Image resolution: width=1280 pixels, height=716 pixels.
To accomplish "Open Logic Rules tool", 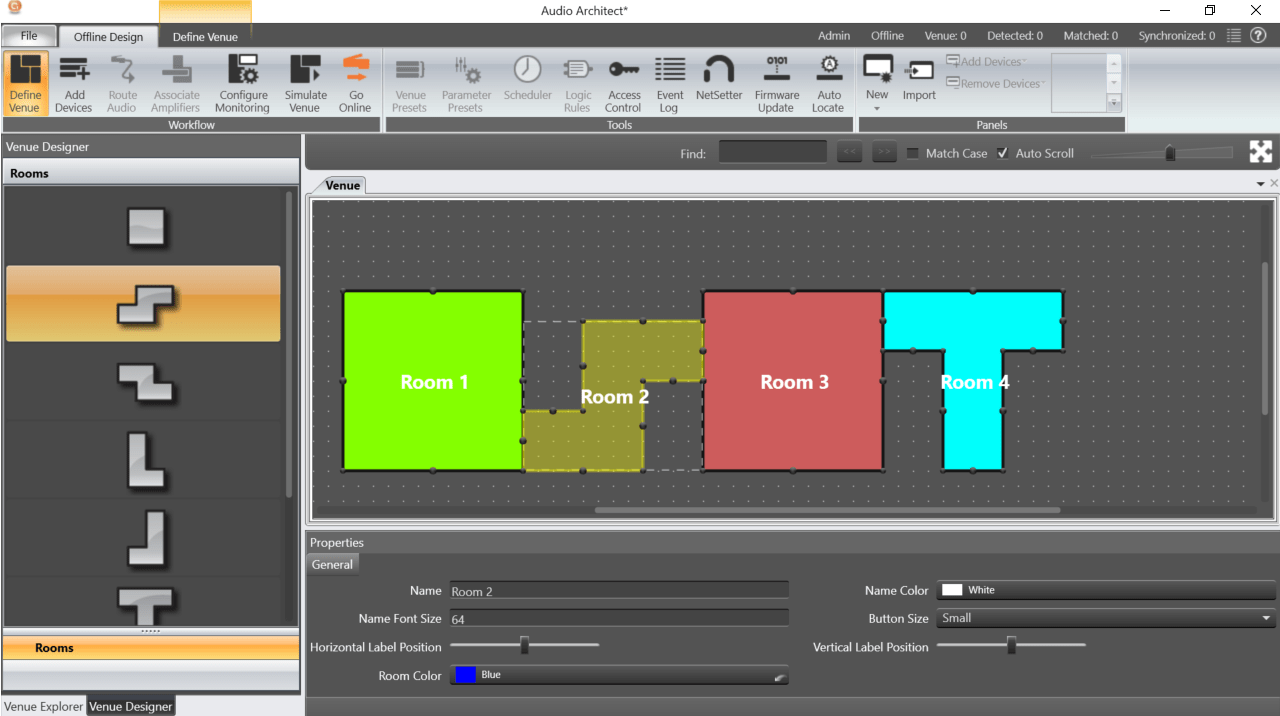I will point(577,83).
